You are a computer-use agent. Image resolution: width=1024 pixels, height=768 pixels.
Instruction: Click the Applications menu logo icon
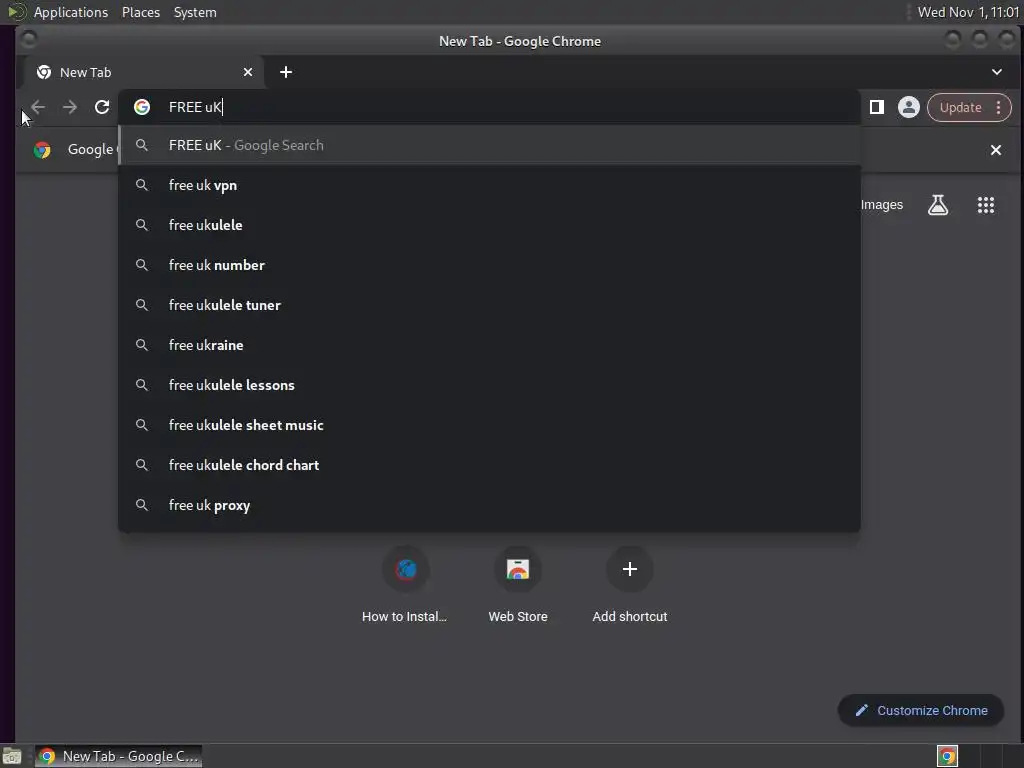[x=15, y=12]
